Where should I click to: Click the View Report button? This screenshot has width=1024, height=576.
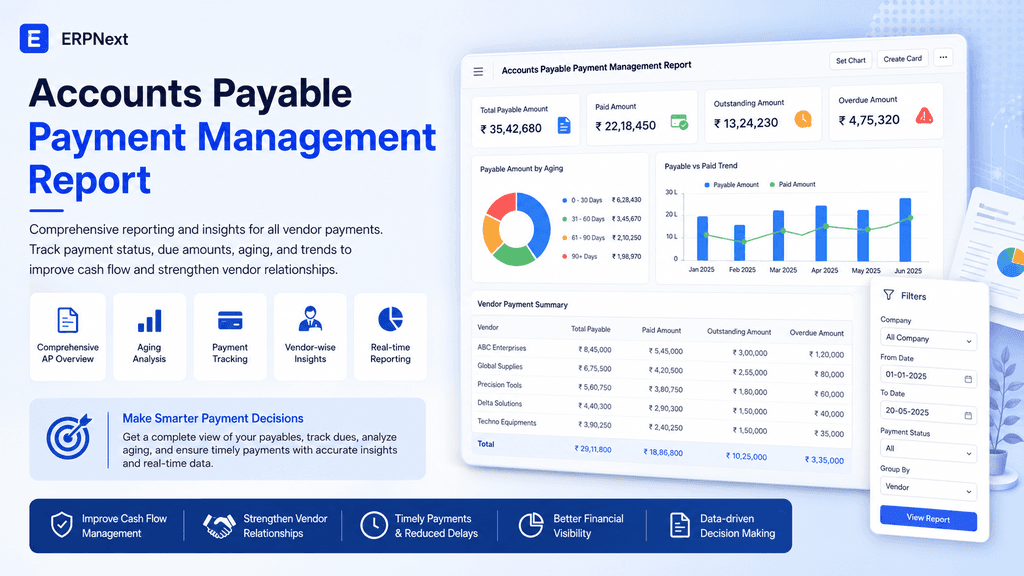928,519
